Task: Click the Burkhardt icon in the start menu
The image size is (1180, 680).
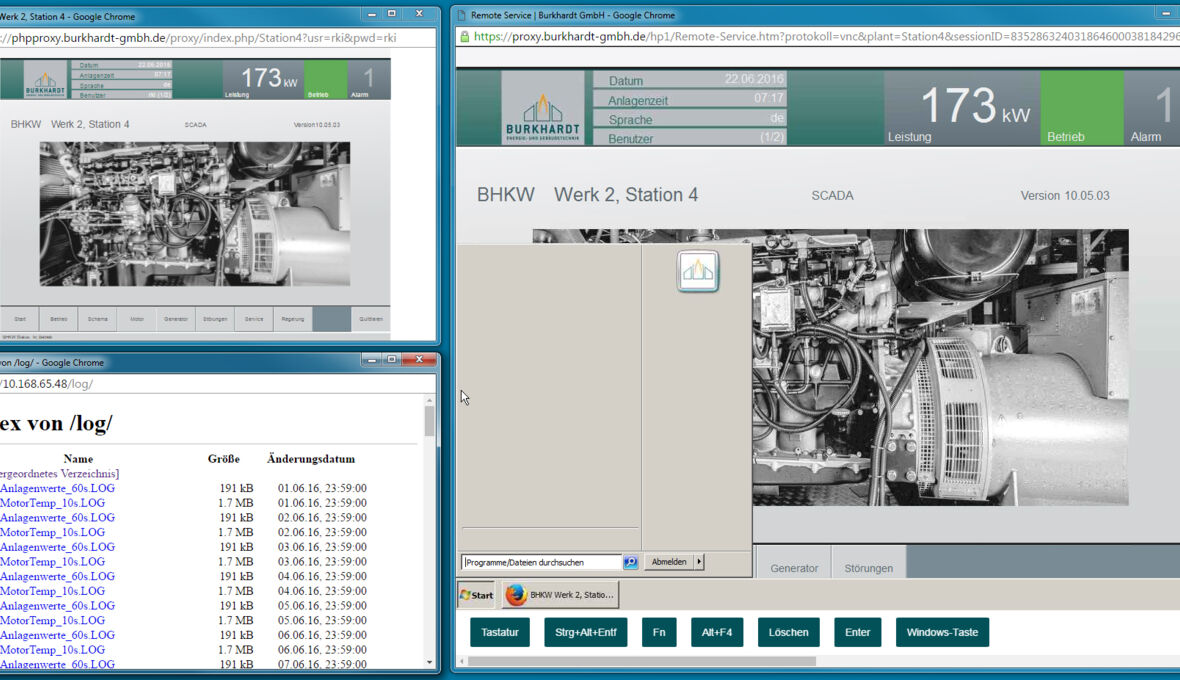Action: [697, 271]
